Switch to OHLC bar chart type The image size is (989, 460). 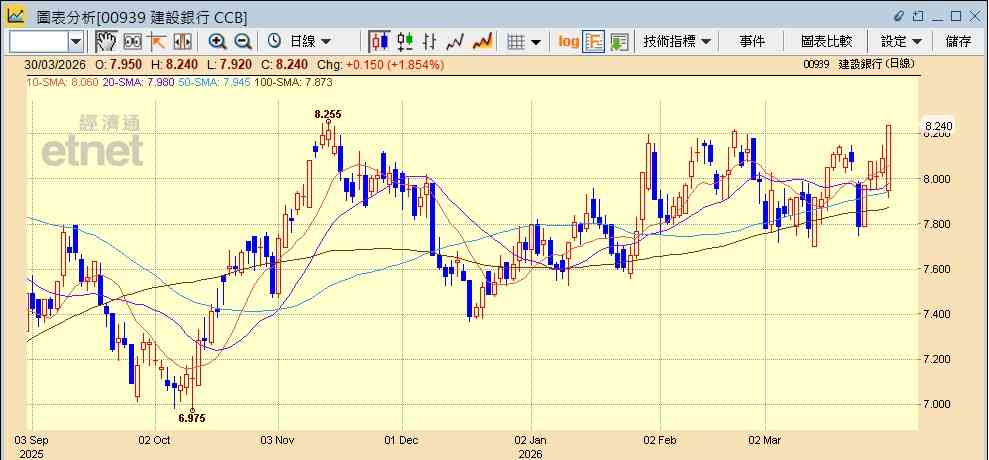point(430,42)
